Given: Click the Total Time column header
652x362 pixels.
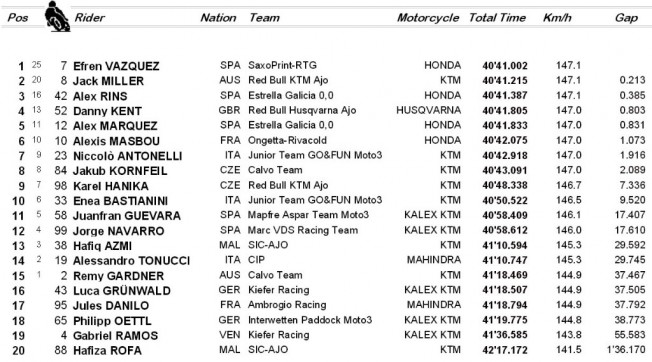Looking at the screenshot, I should (x=497, y=18).
